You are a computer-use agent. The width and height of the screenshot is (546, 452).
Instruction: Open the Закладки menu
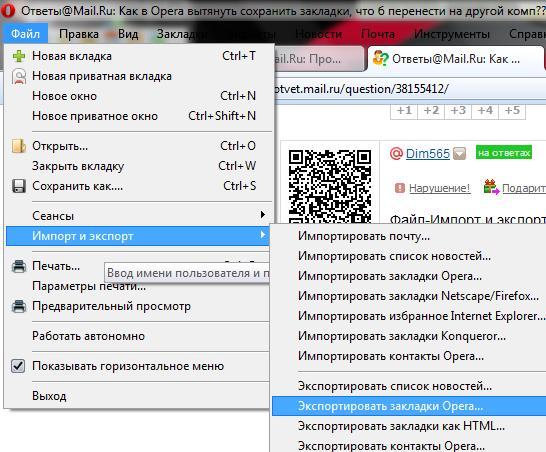tap(182, 34)
